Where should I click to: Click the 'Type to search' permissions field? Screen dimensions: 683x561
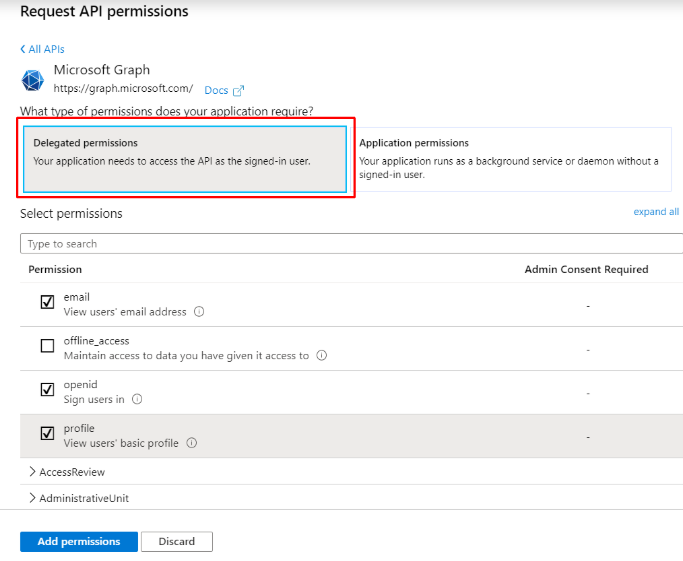(x=350, y=244)
